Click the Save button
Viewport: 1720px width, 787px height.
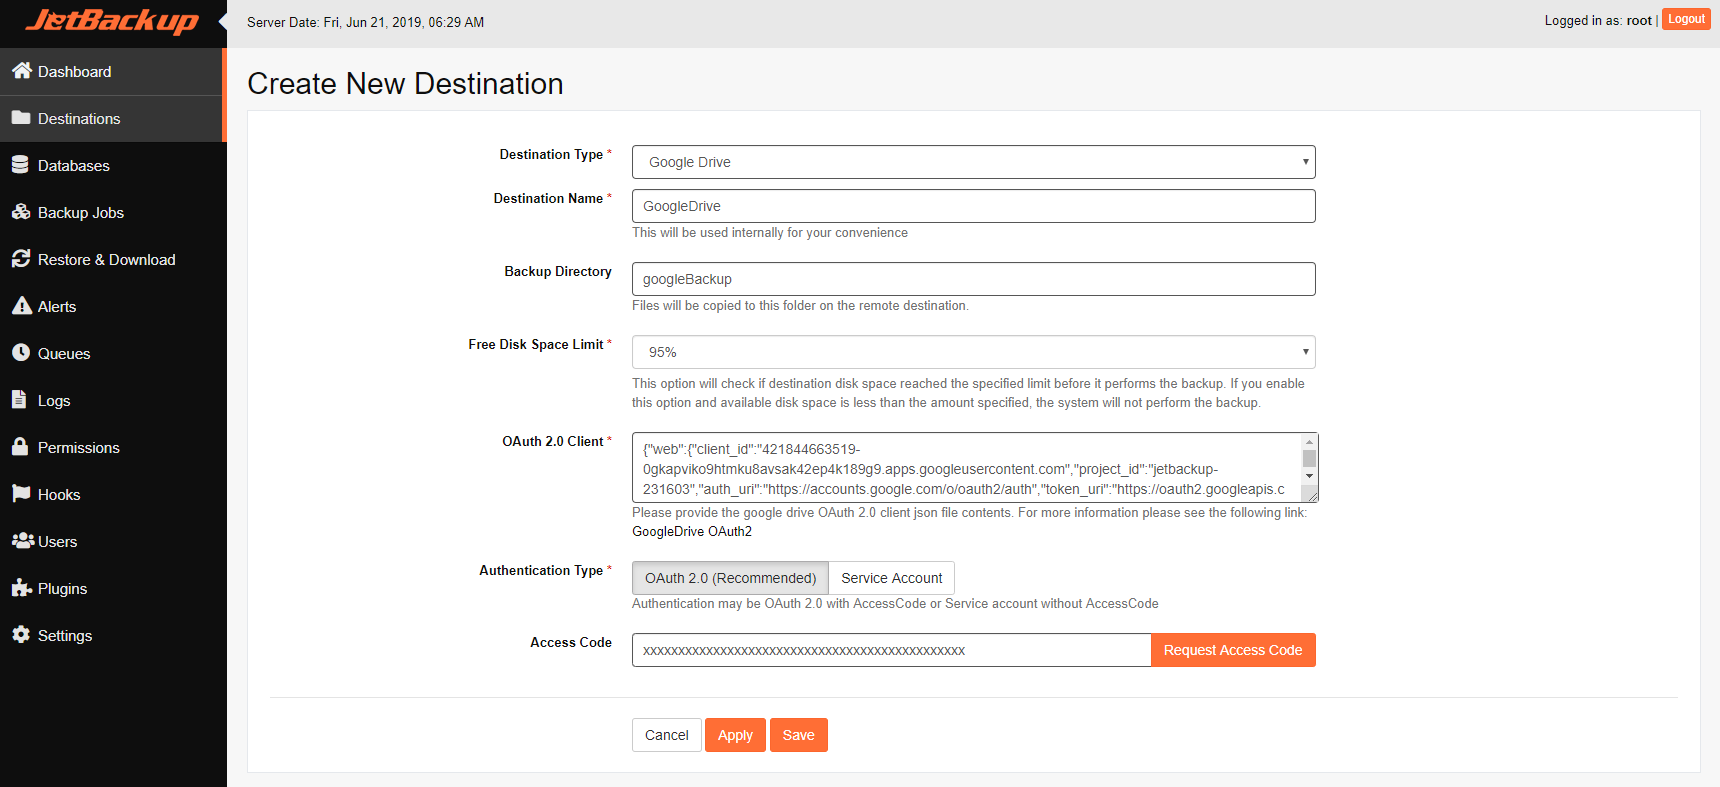[x=798, y=735]
